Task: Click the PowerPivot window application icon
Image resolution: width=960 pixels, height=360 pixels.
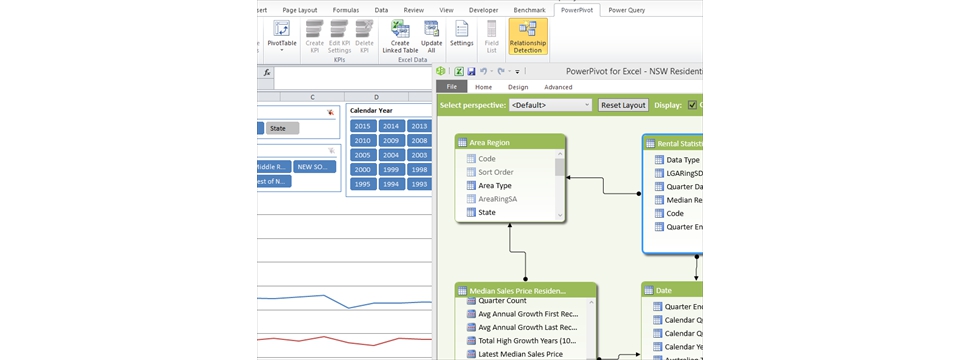Action: tap(441, 72)
